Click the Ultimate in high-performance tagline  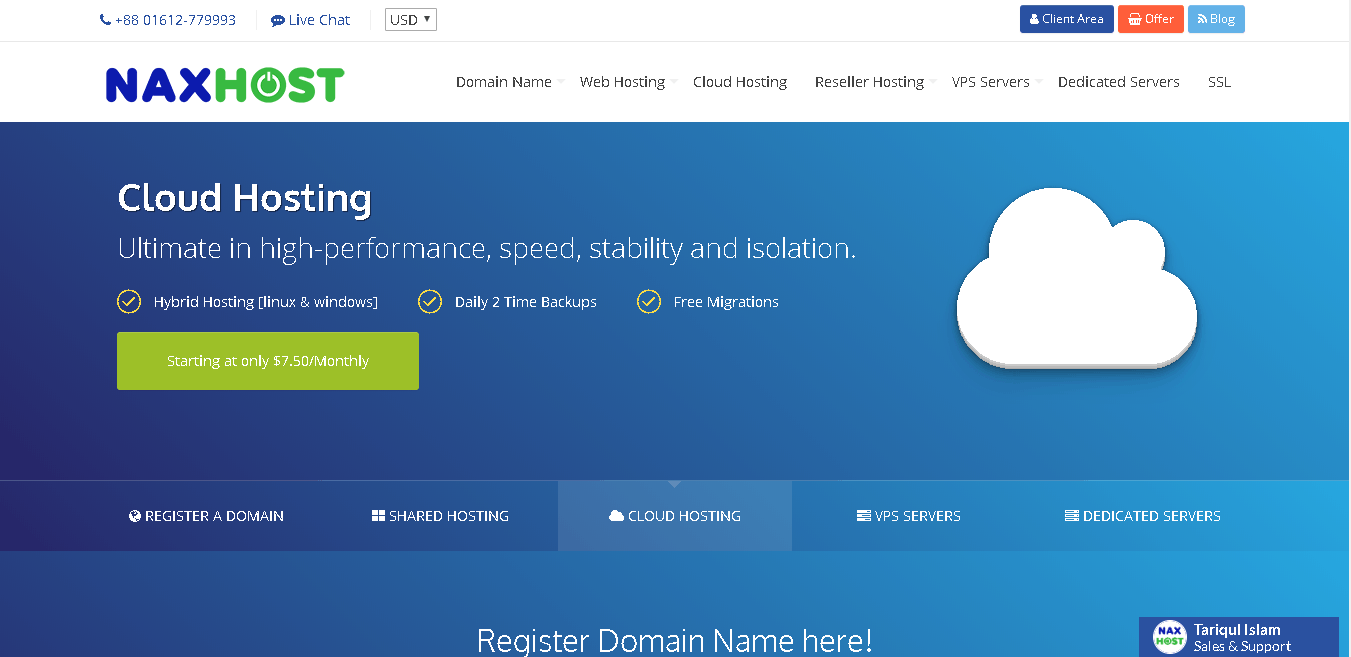point(487,248)
